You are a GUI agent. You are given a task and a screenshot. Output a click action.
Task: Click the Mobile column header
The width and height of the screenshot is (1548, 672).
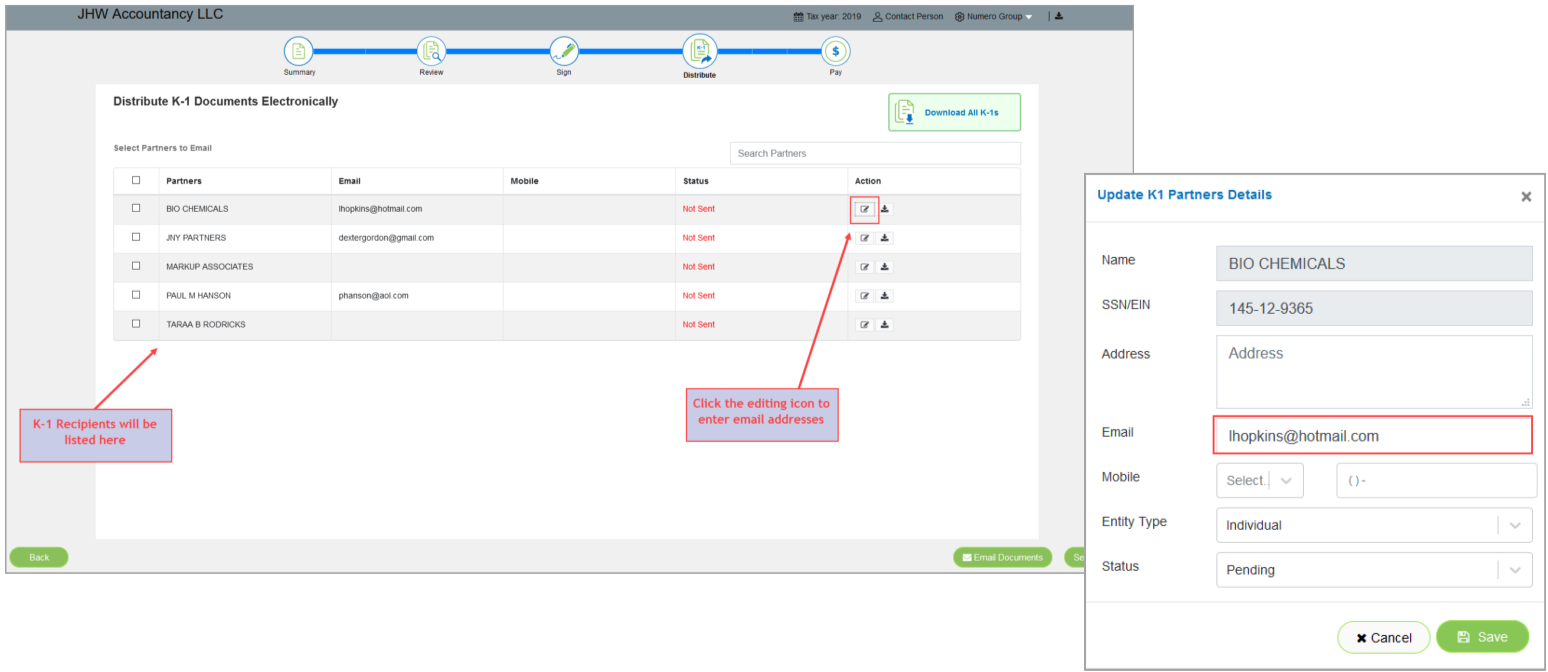(x=525, y=181)
